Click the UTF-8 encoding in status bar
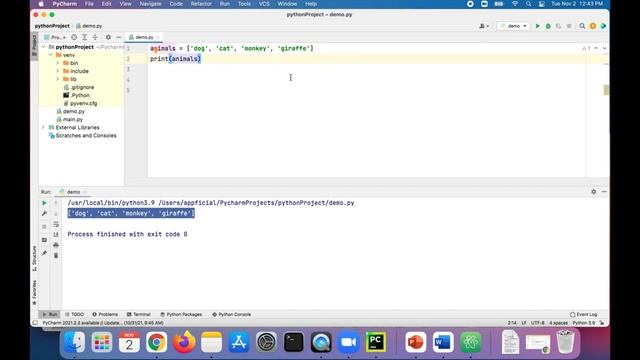 coord(538,323)
